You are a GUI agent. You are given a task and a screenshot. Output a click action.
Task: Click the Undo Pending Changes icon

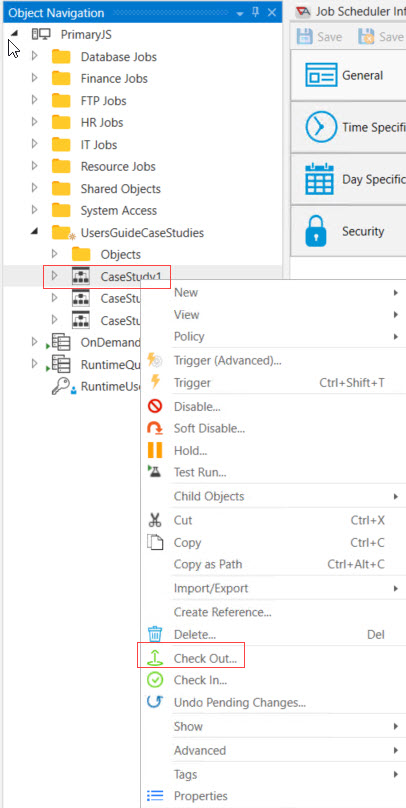[155, 702]
